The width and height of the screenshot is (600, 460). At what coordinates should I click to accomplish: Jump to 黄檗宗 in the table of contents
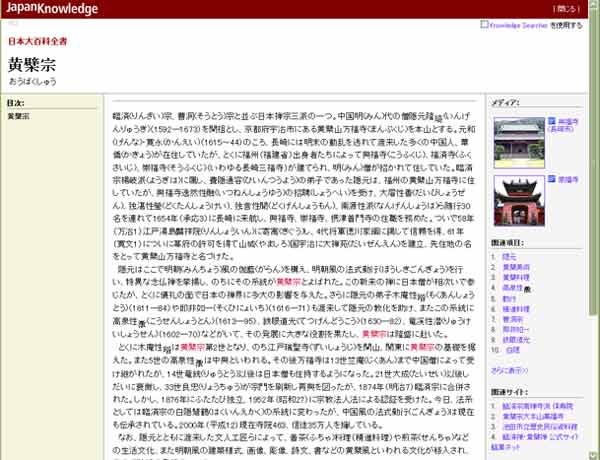[18, 116]
